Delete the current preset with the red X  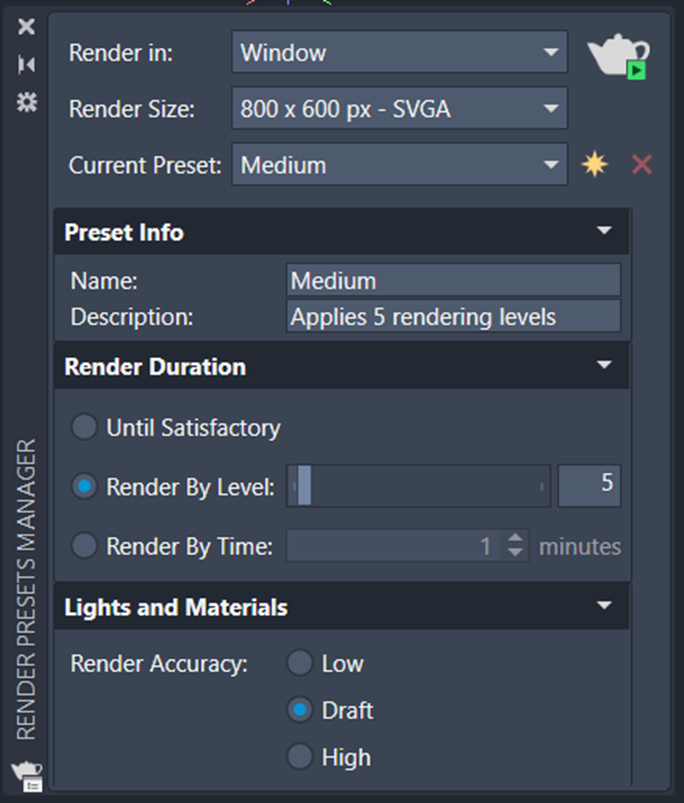(x=642, y=164)
